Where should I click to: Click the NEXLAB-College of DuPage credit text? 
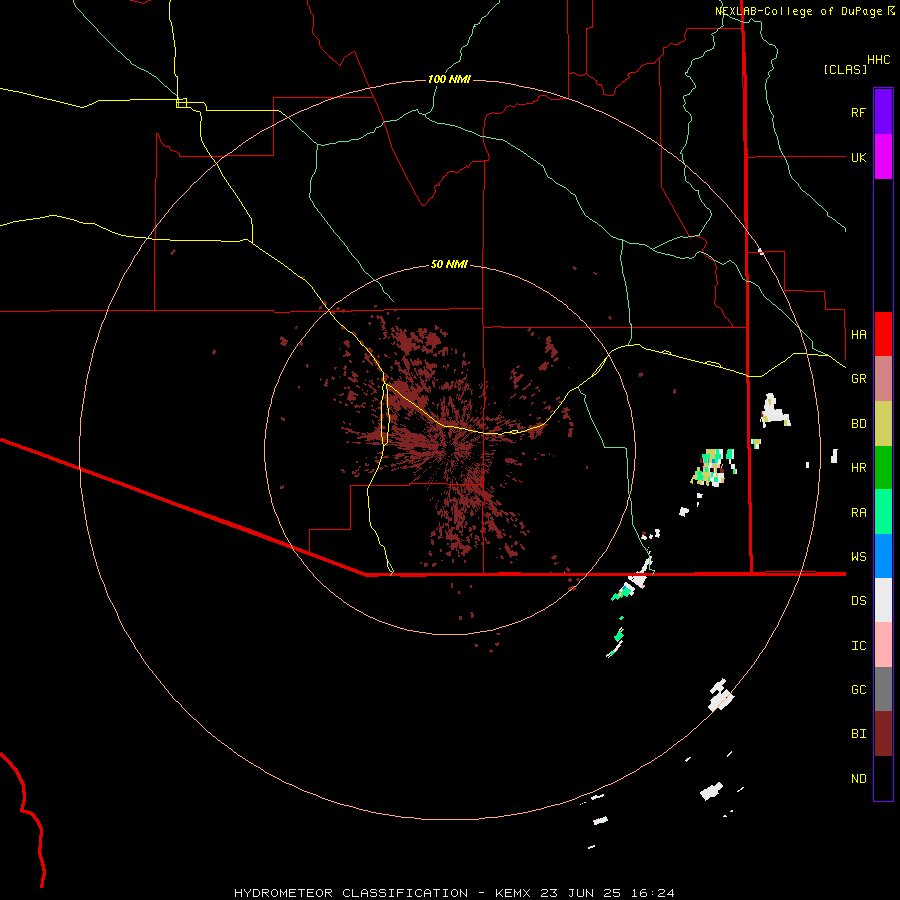tap(798, 11)
